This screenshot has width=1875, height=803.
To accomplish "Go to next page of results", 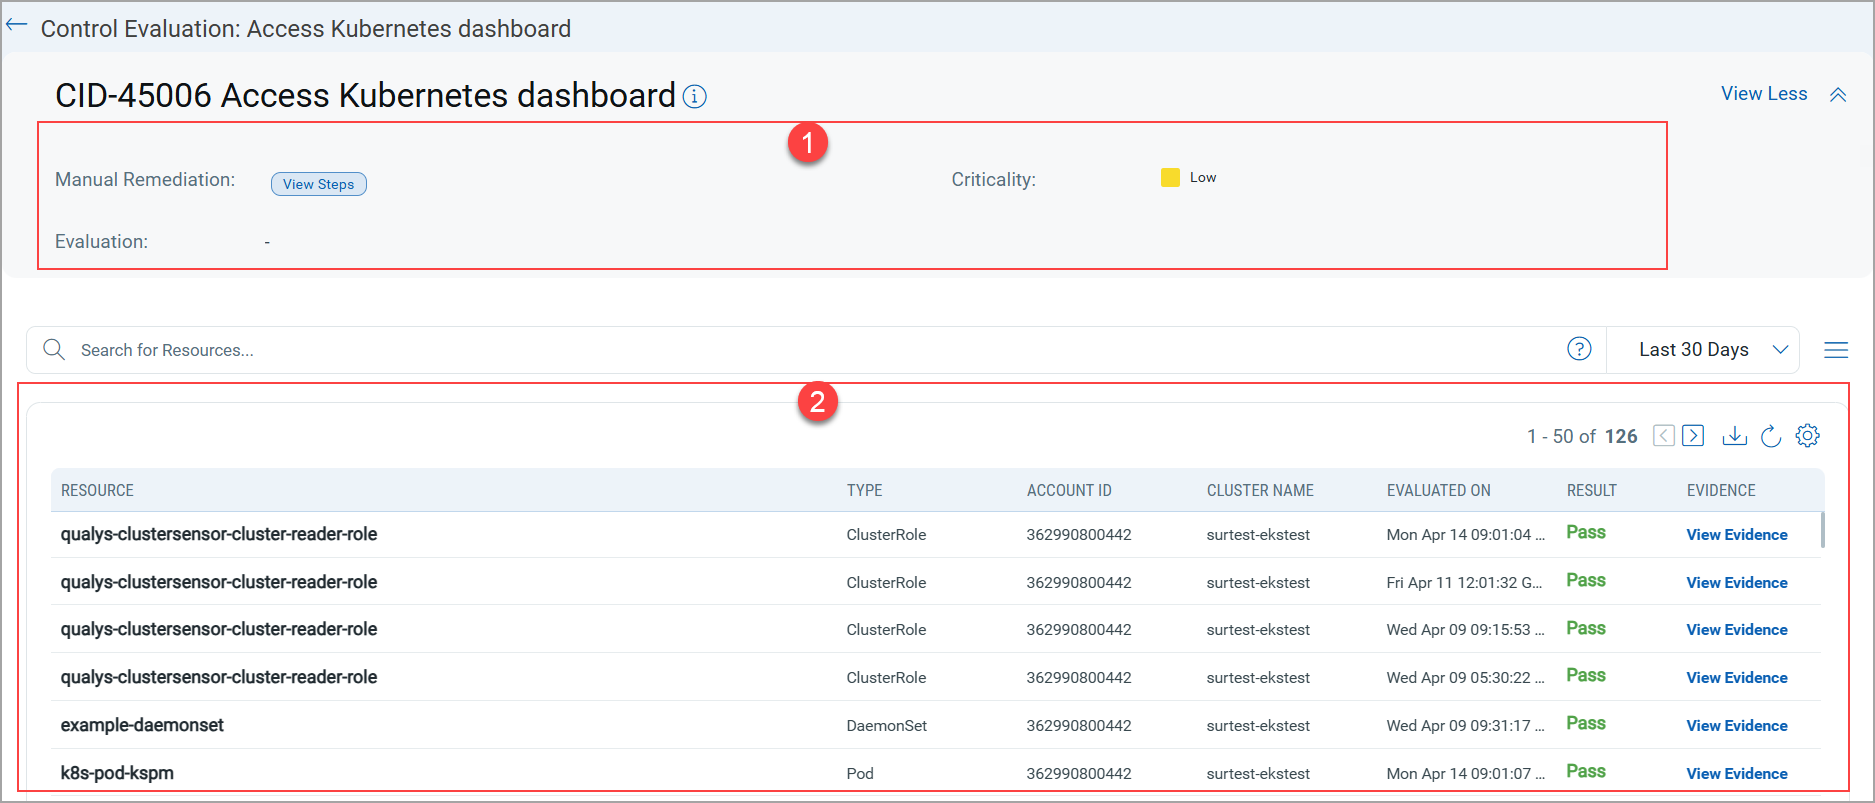I will (1693, 436).
